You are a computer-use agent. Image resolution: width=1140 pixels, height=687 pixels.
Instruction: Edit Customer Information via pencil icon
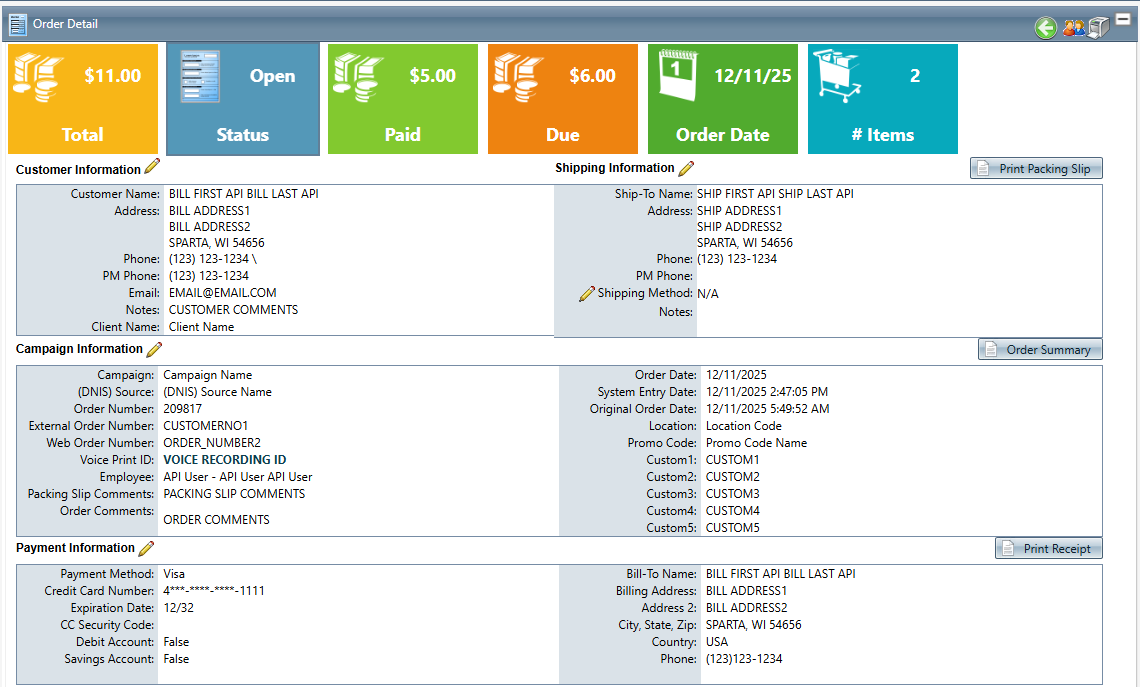click(152, 167)
